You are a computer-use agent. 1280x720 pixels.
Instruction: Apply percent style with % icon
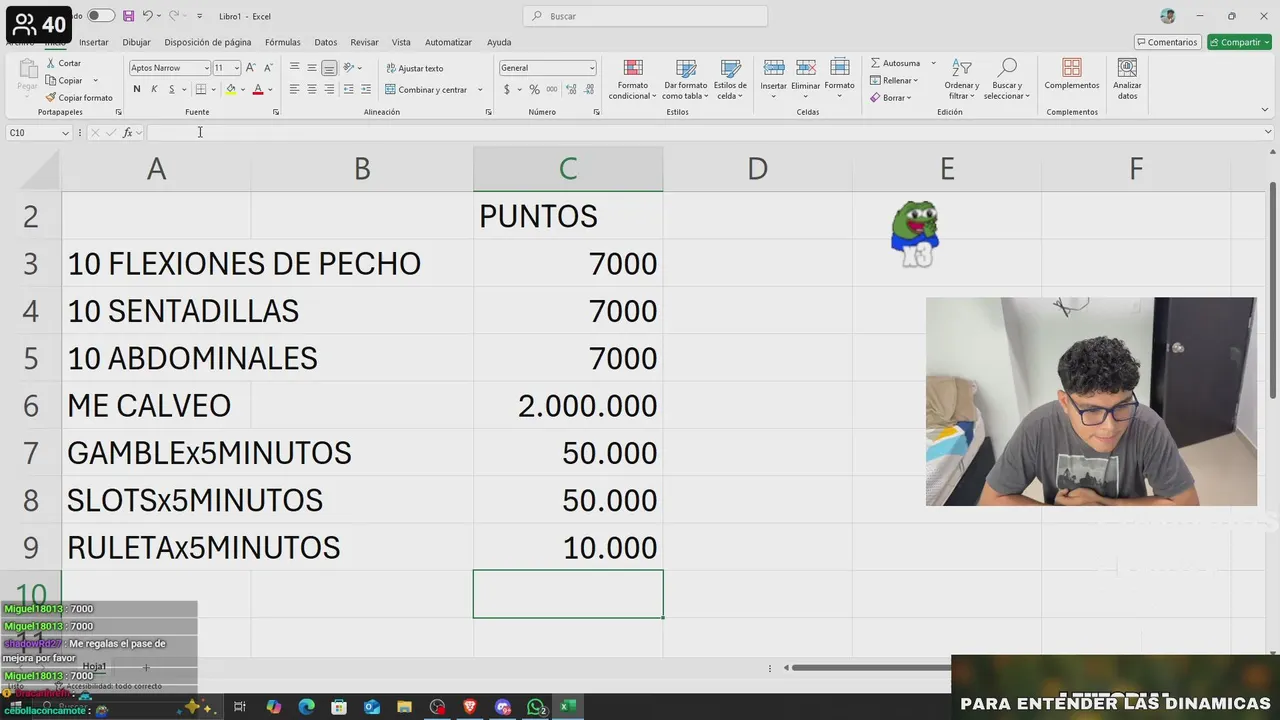(534, 89)
